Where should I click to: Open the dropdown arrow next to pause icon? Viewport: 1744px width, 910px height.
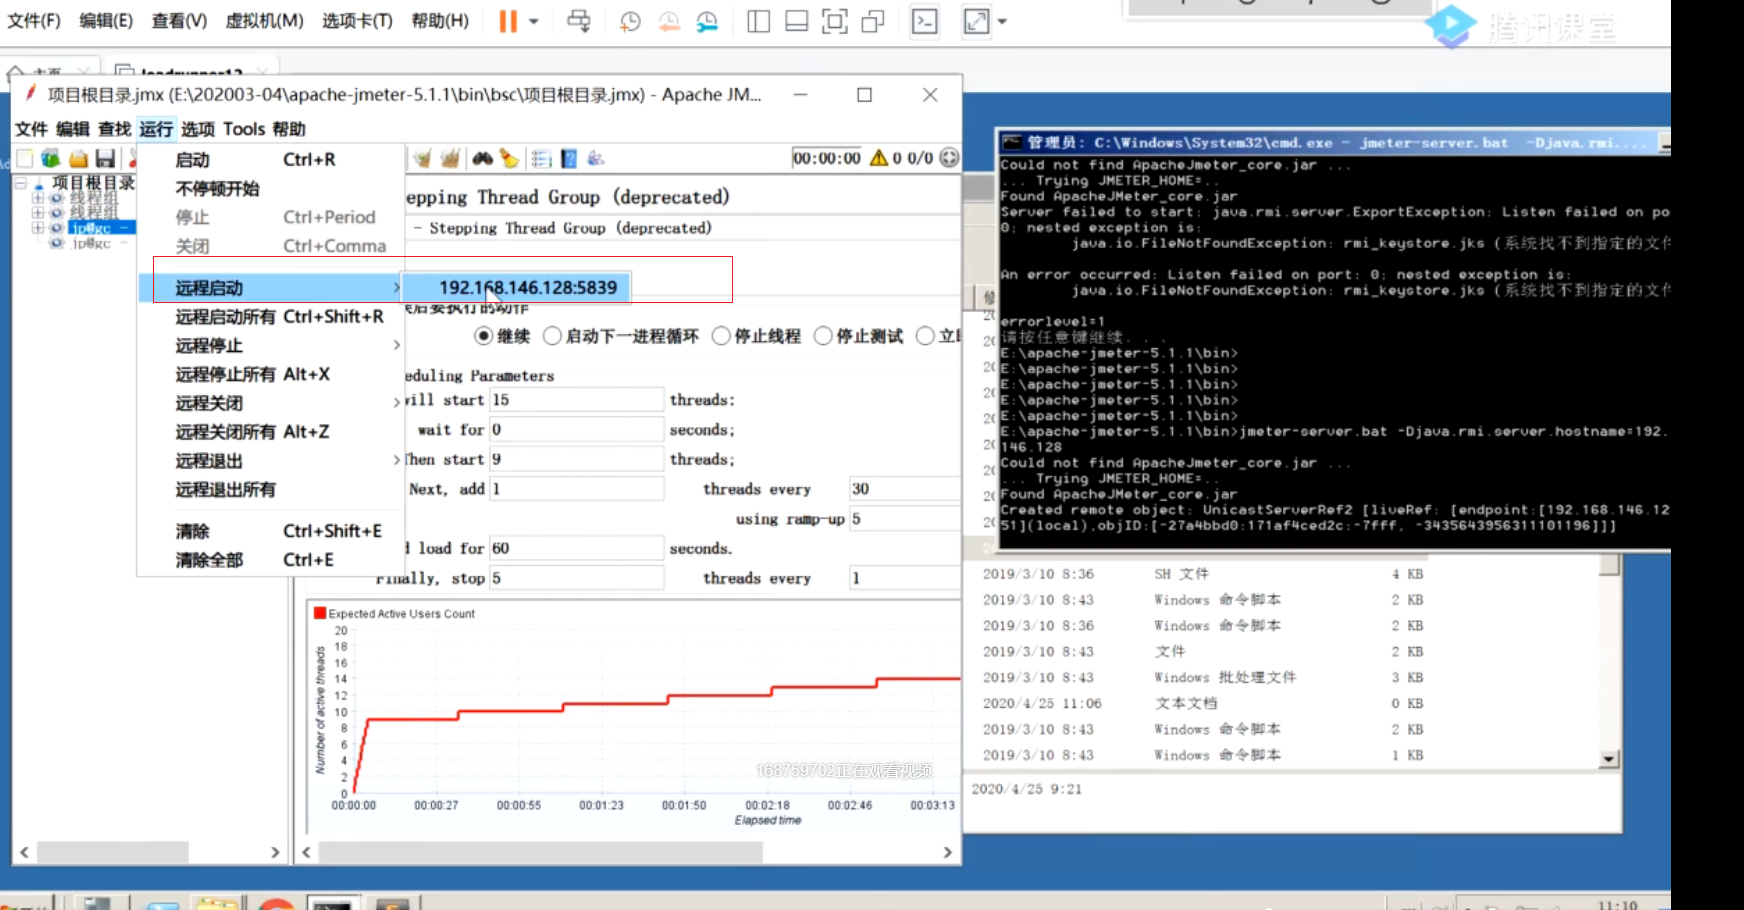point(534,21)
